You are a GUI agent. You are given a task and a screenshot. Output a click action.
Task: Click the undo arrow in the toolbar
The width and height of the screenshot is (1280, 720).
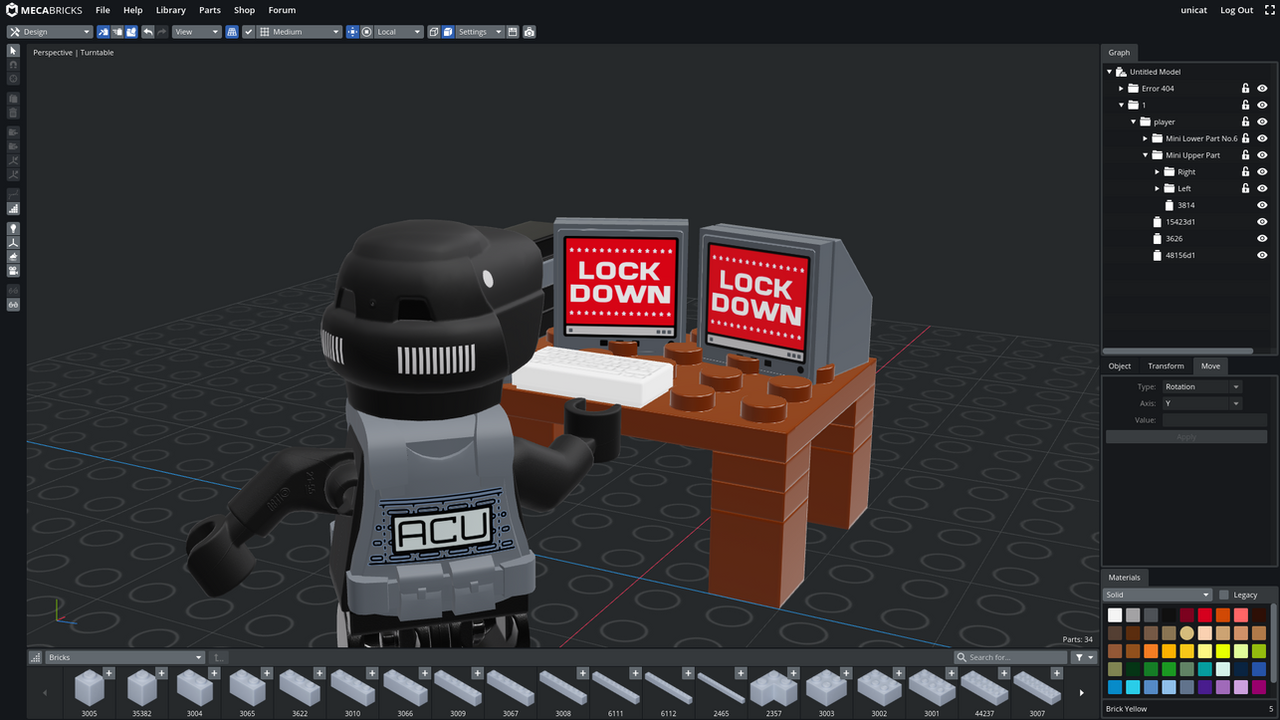click(148, 32)
